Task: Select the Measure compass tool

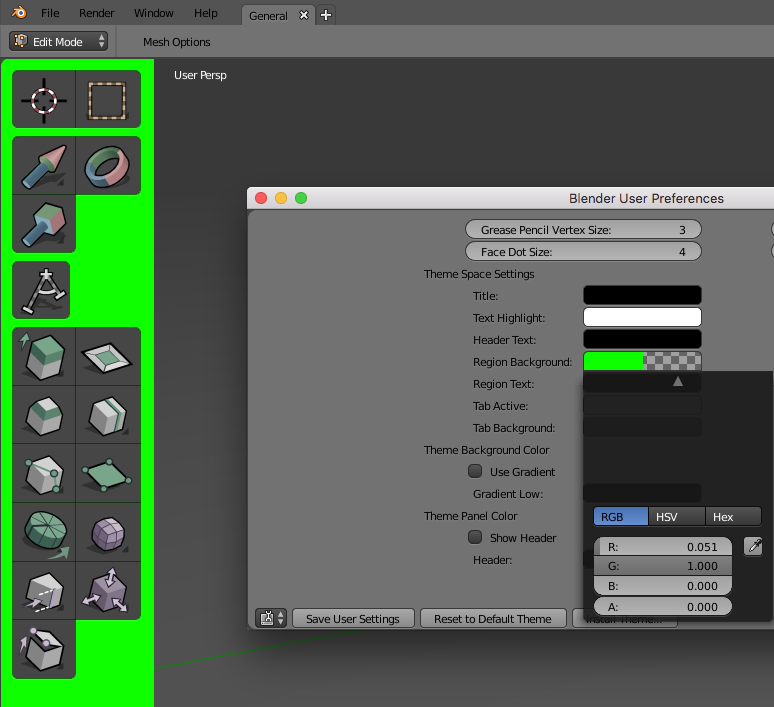Action: pos(41,290)
